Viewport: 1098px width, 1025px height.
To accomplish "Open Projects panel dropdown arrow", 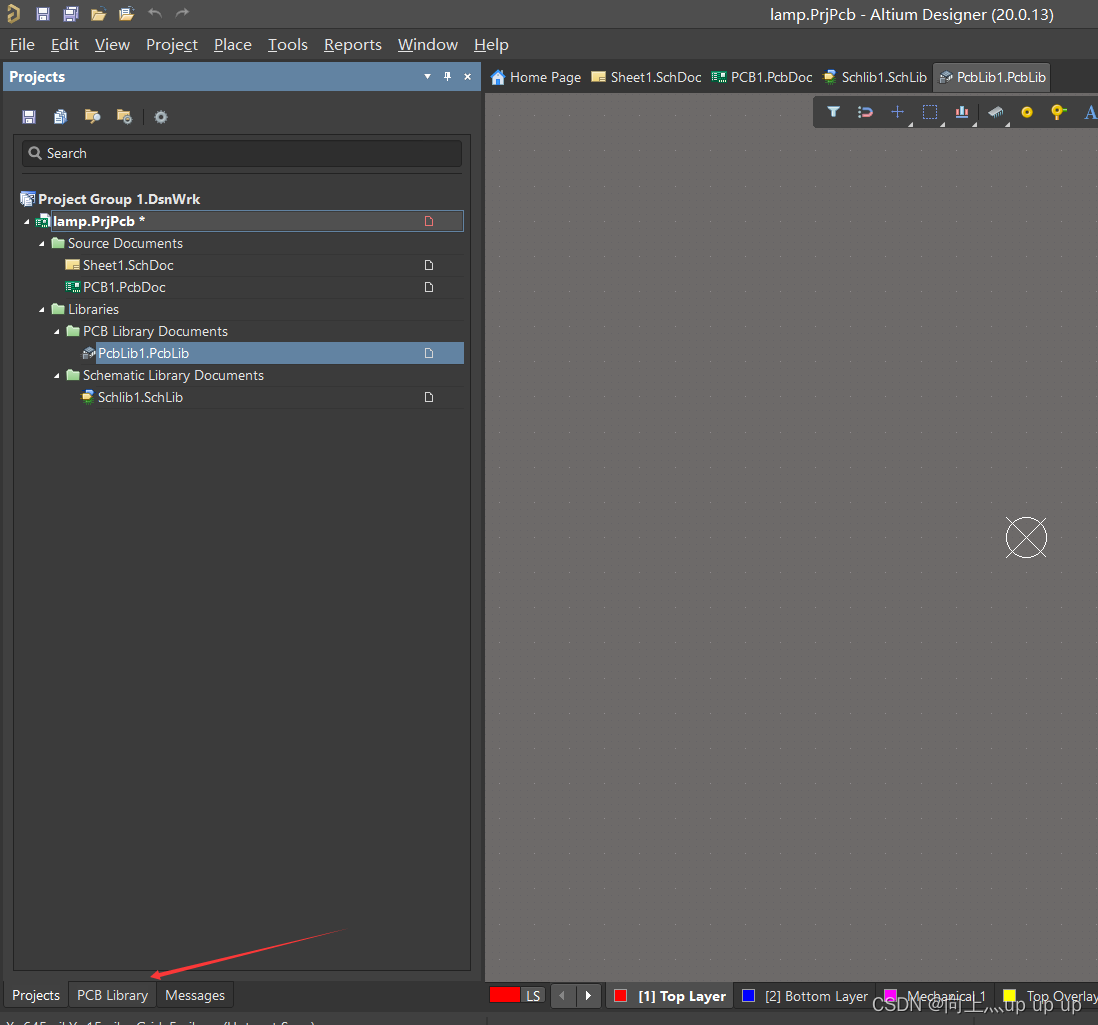I will [427, 76].
